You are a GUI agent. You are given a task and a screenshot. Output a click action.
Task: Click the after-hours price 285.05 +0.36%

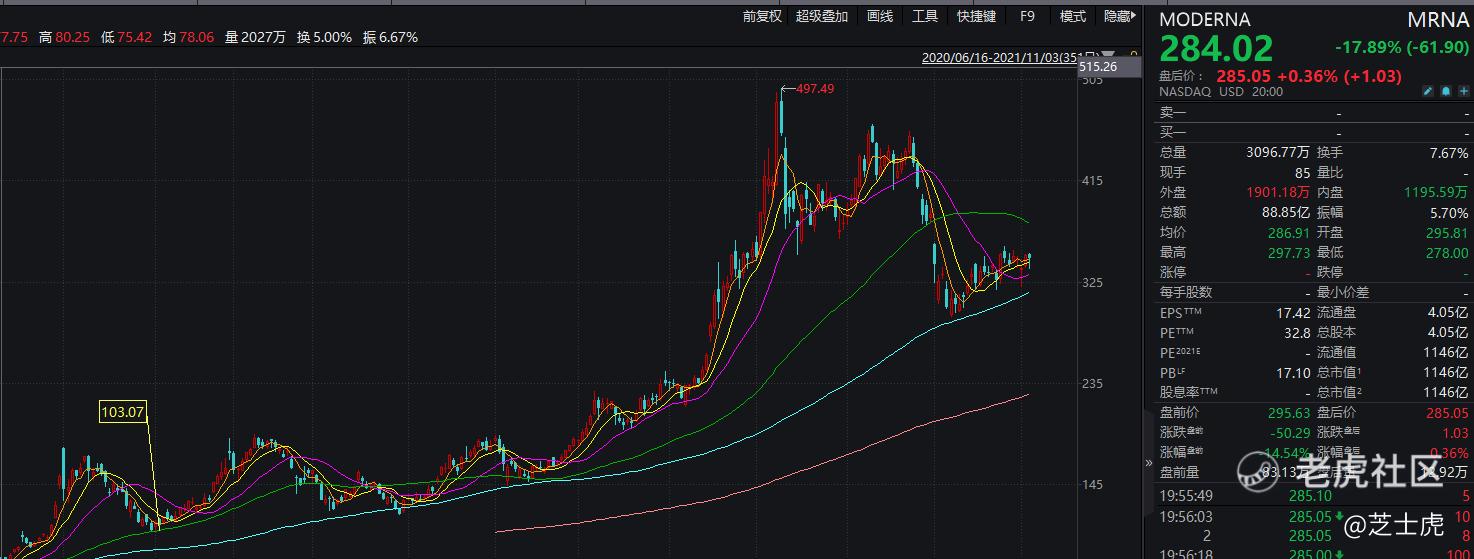tap(1309, 76)
